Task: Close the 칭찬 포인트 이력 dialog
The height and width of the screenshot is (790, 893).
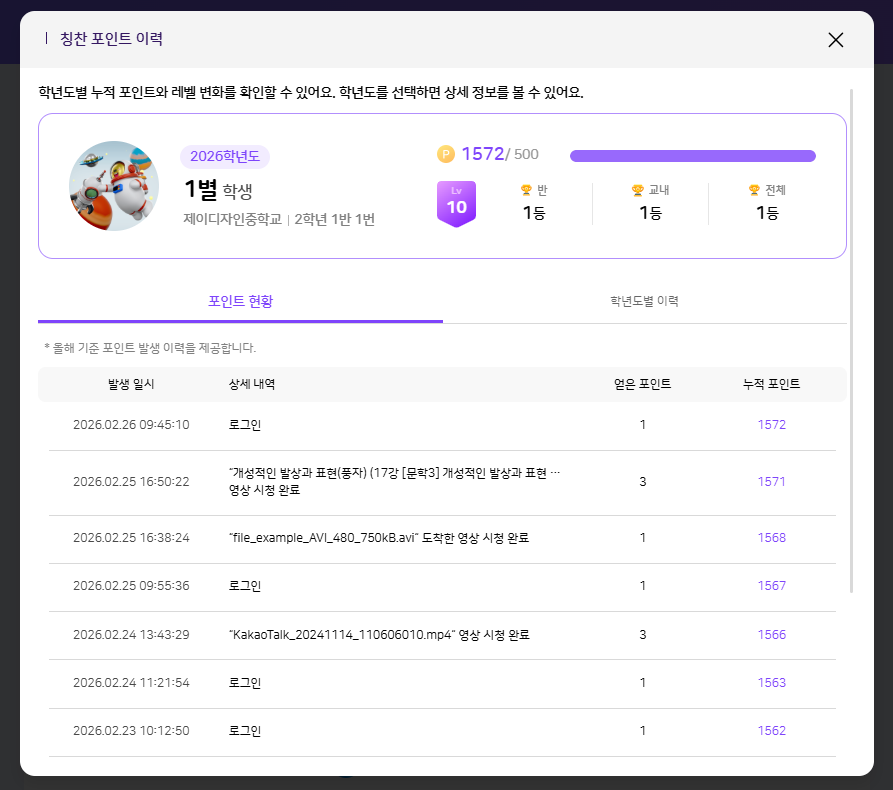Action: 836,40
